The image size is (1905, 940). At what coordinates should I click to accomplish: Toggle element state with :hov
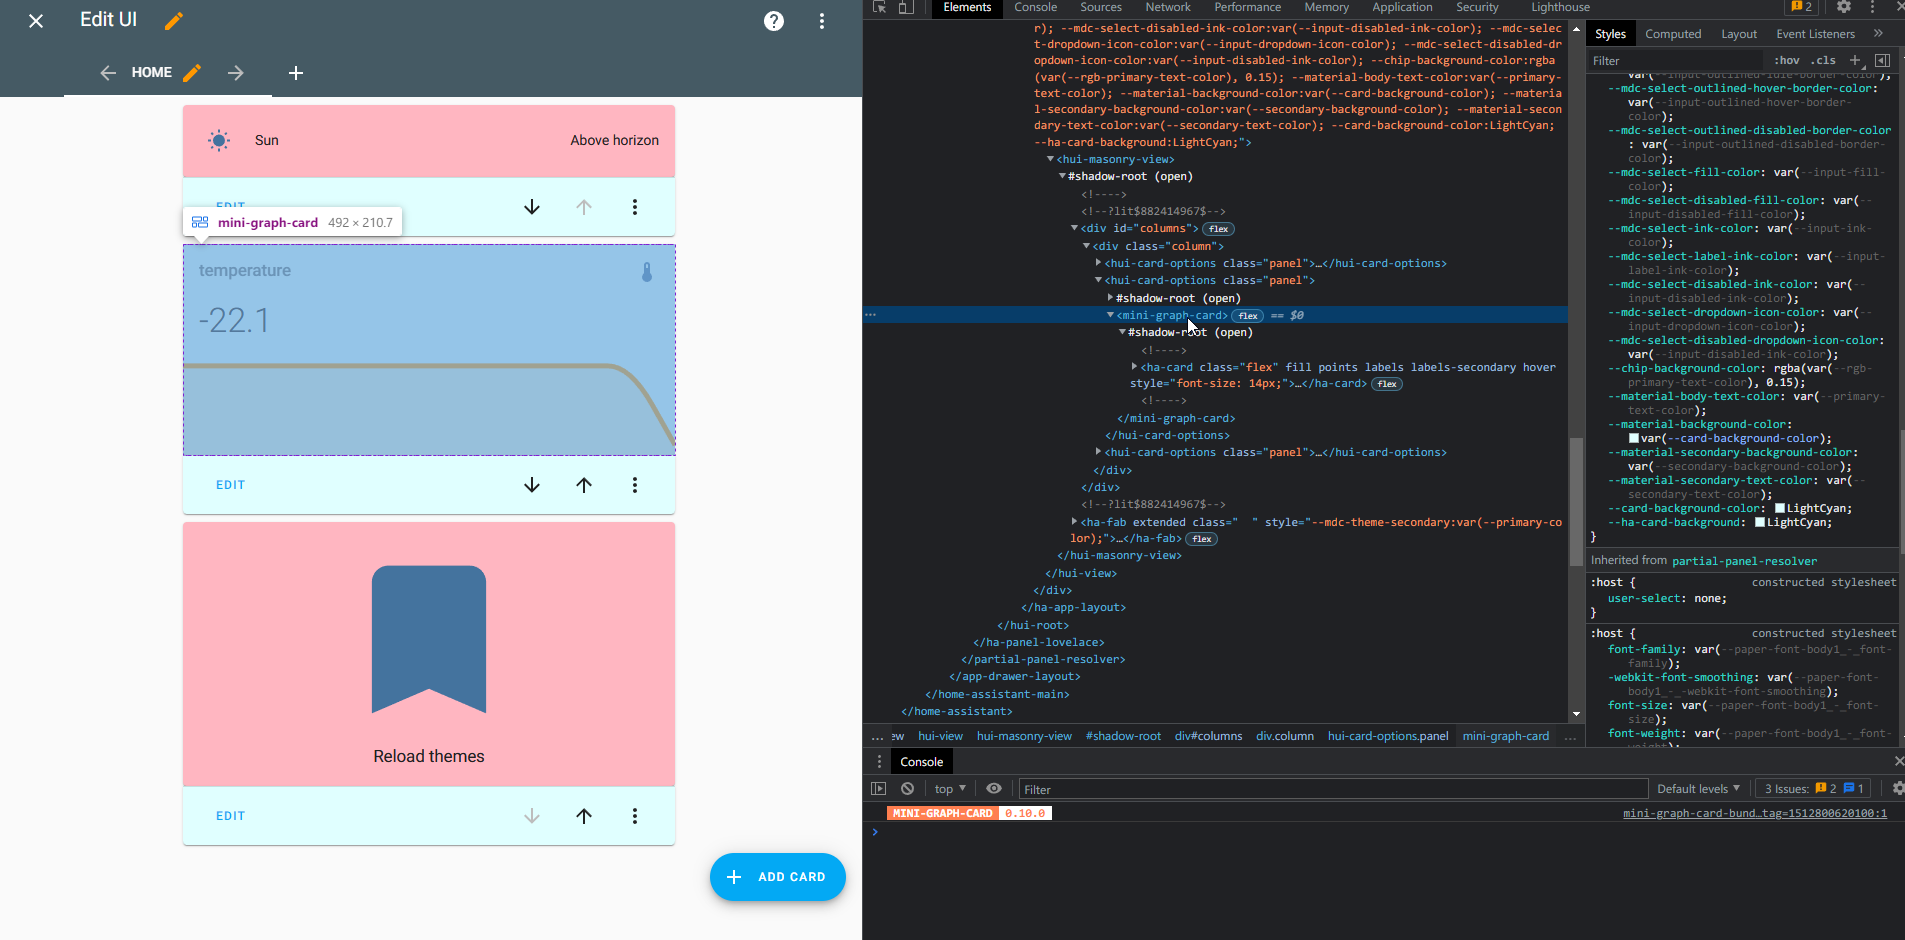pos(1784,60)
